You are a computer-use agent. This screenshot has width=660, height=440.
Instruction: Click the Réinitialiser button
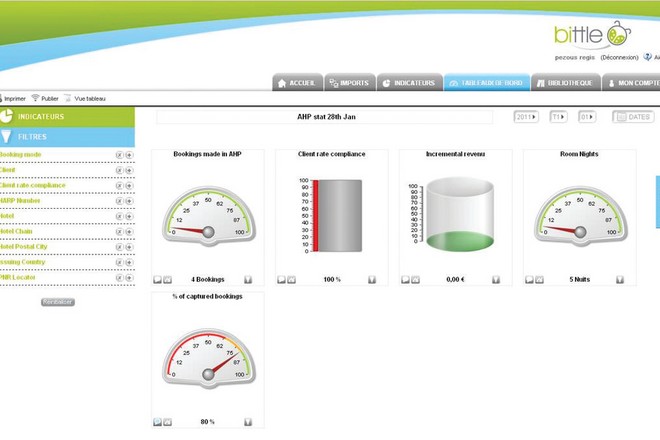tap(58, 301)
